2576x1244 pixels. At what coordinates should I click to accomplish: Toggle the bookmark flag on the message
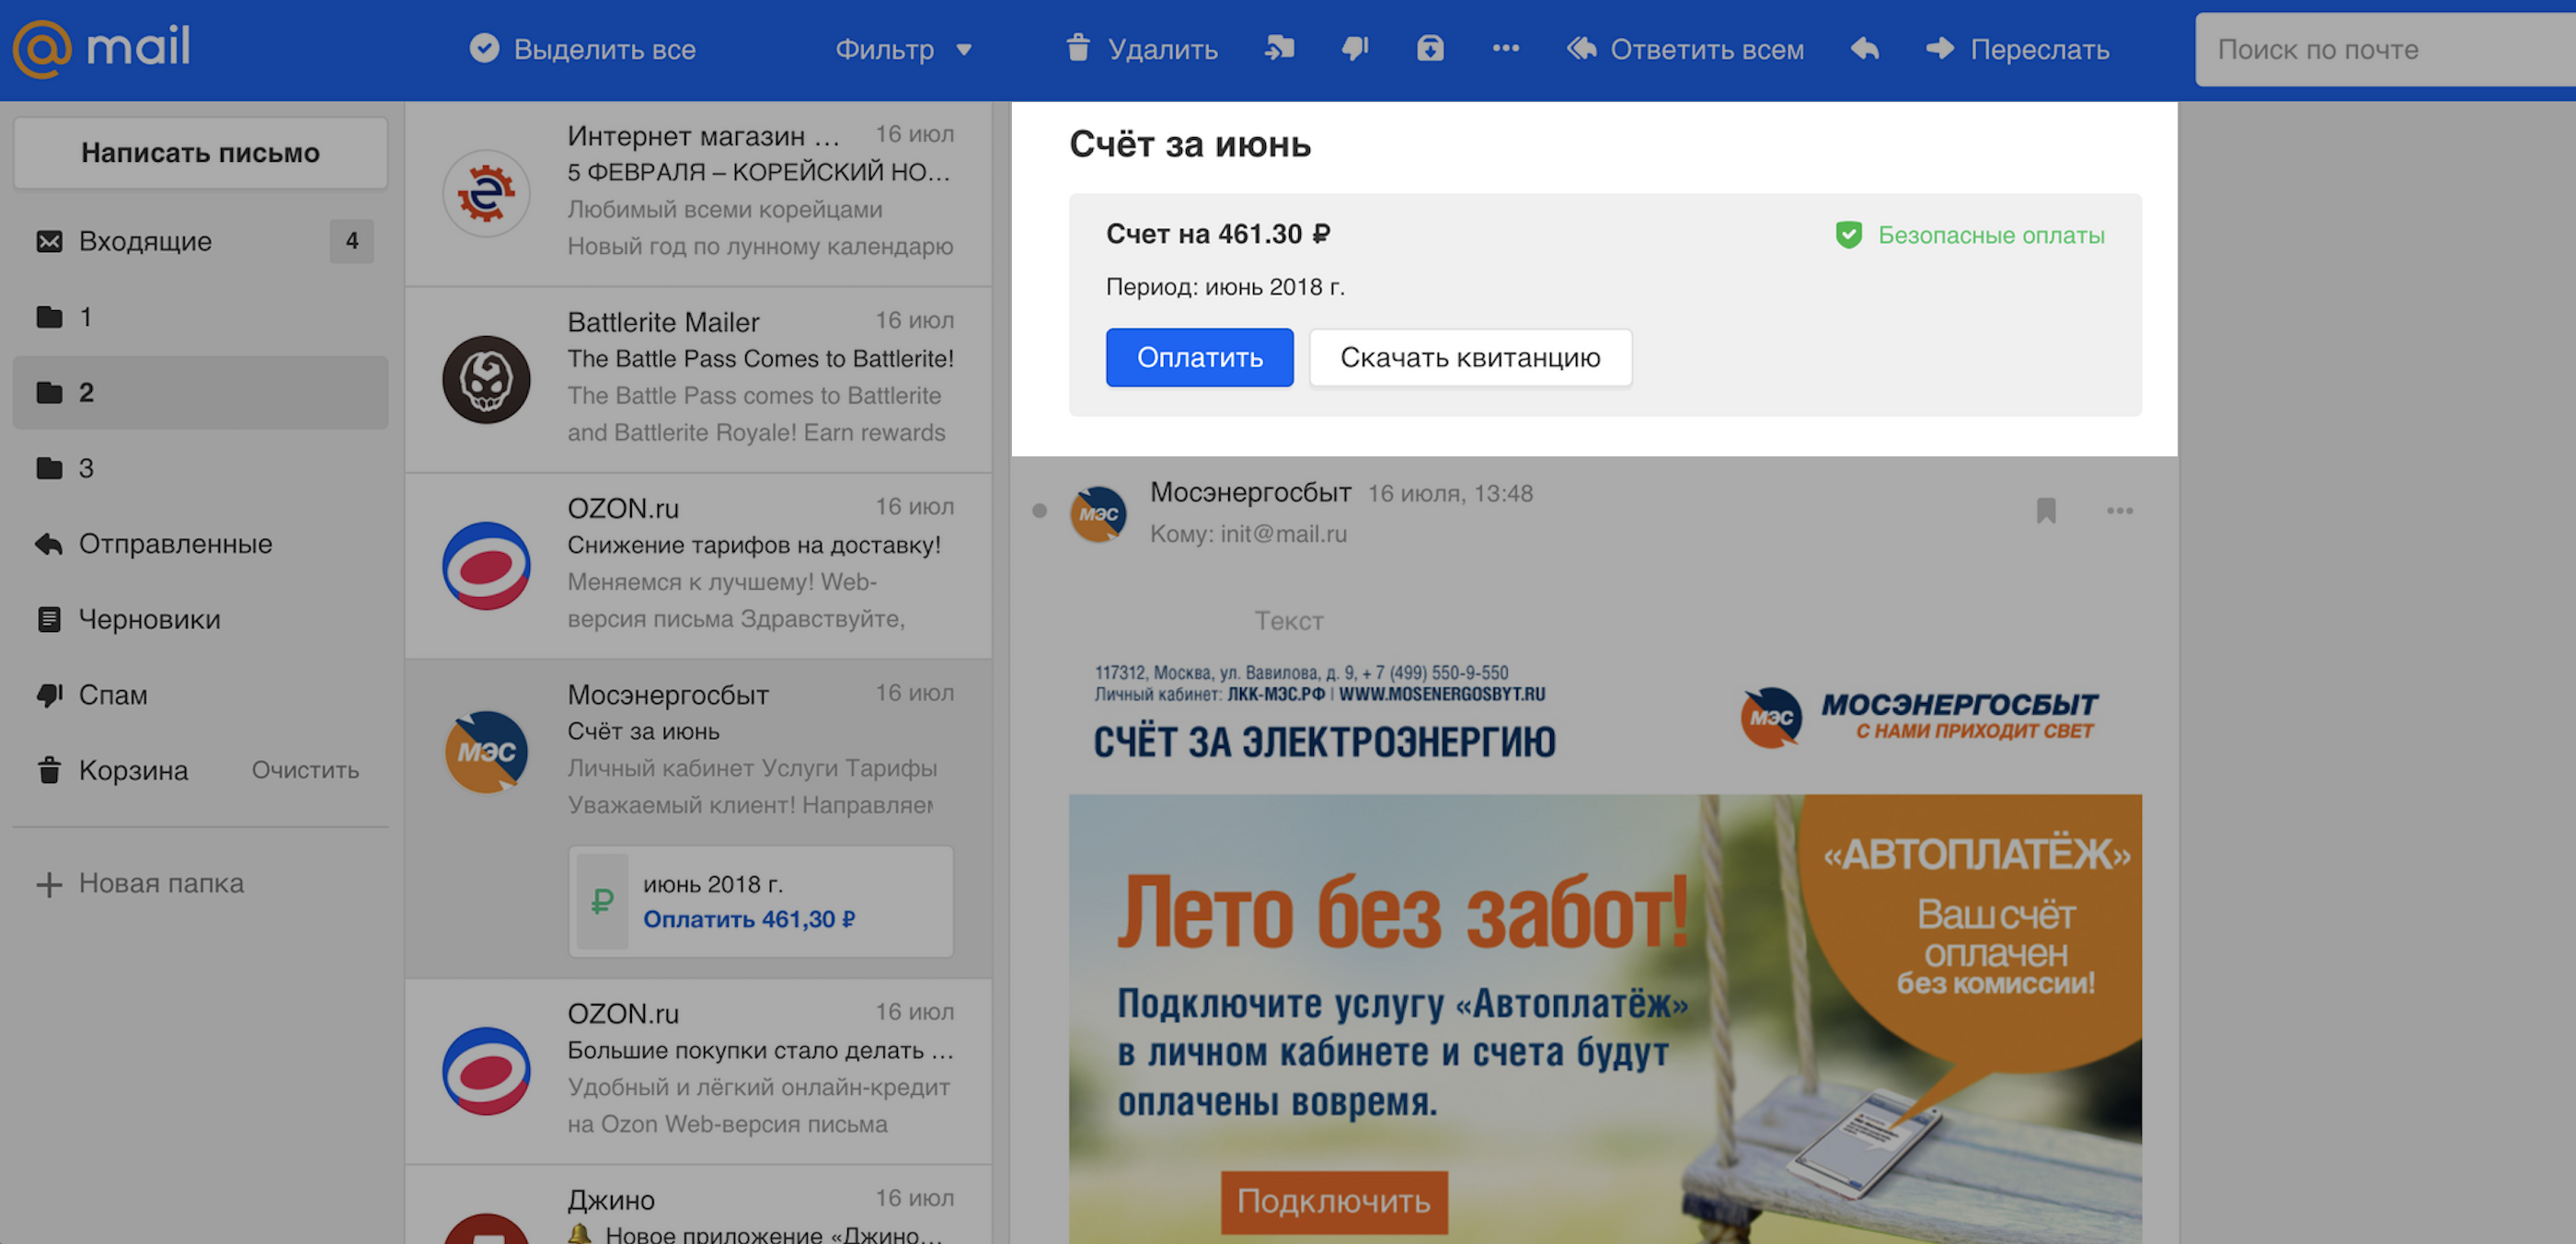2046,511
